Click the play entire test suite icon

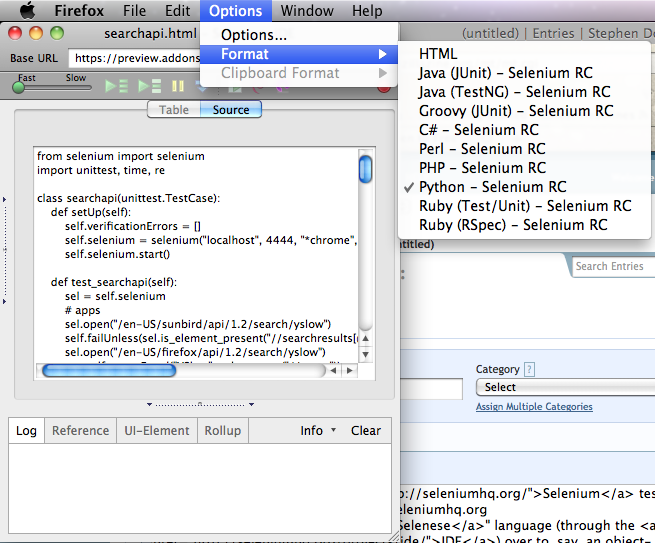click(117, 86)
